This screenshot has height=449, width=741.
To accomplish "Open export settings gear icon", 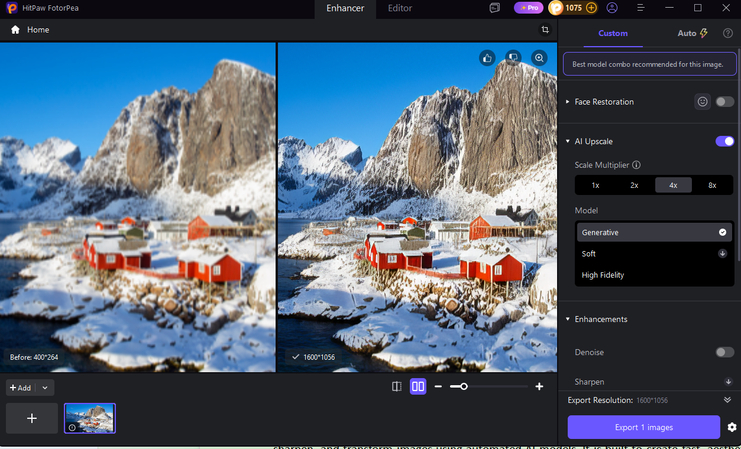I will [x=732, y=427].
